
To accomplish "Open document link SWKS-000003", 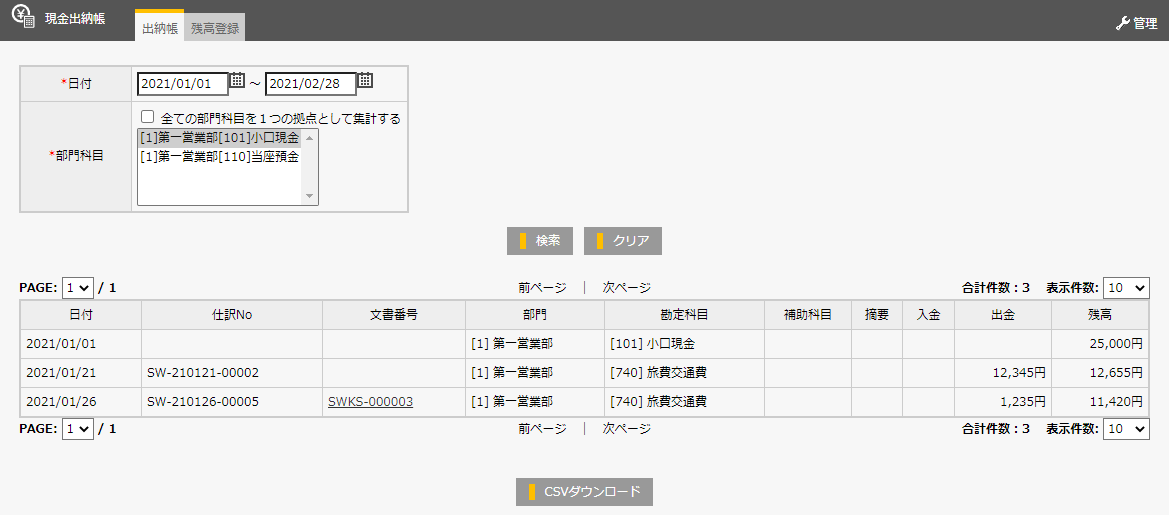I will tap(371, 402).
